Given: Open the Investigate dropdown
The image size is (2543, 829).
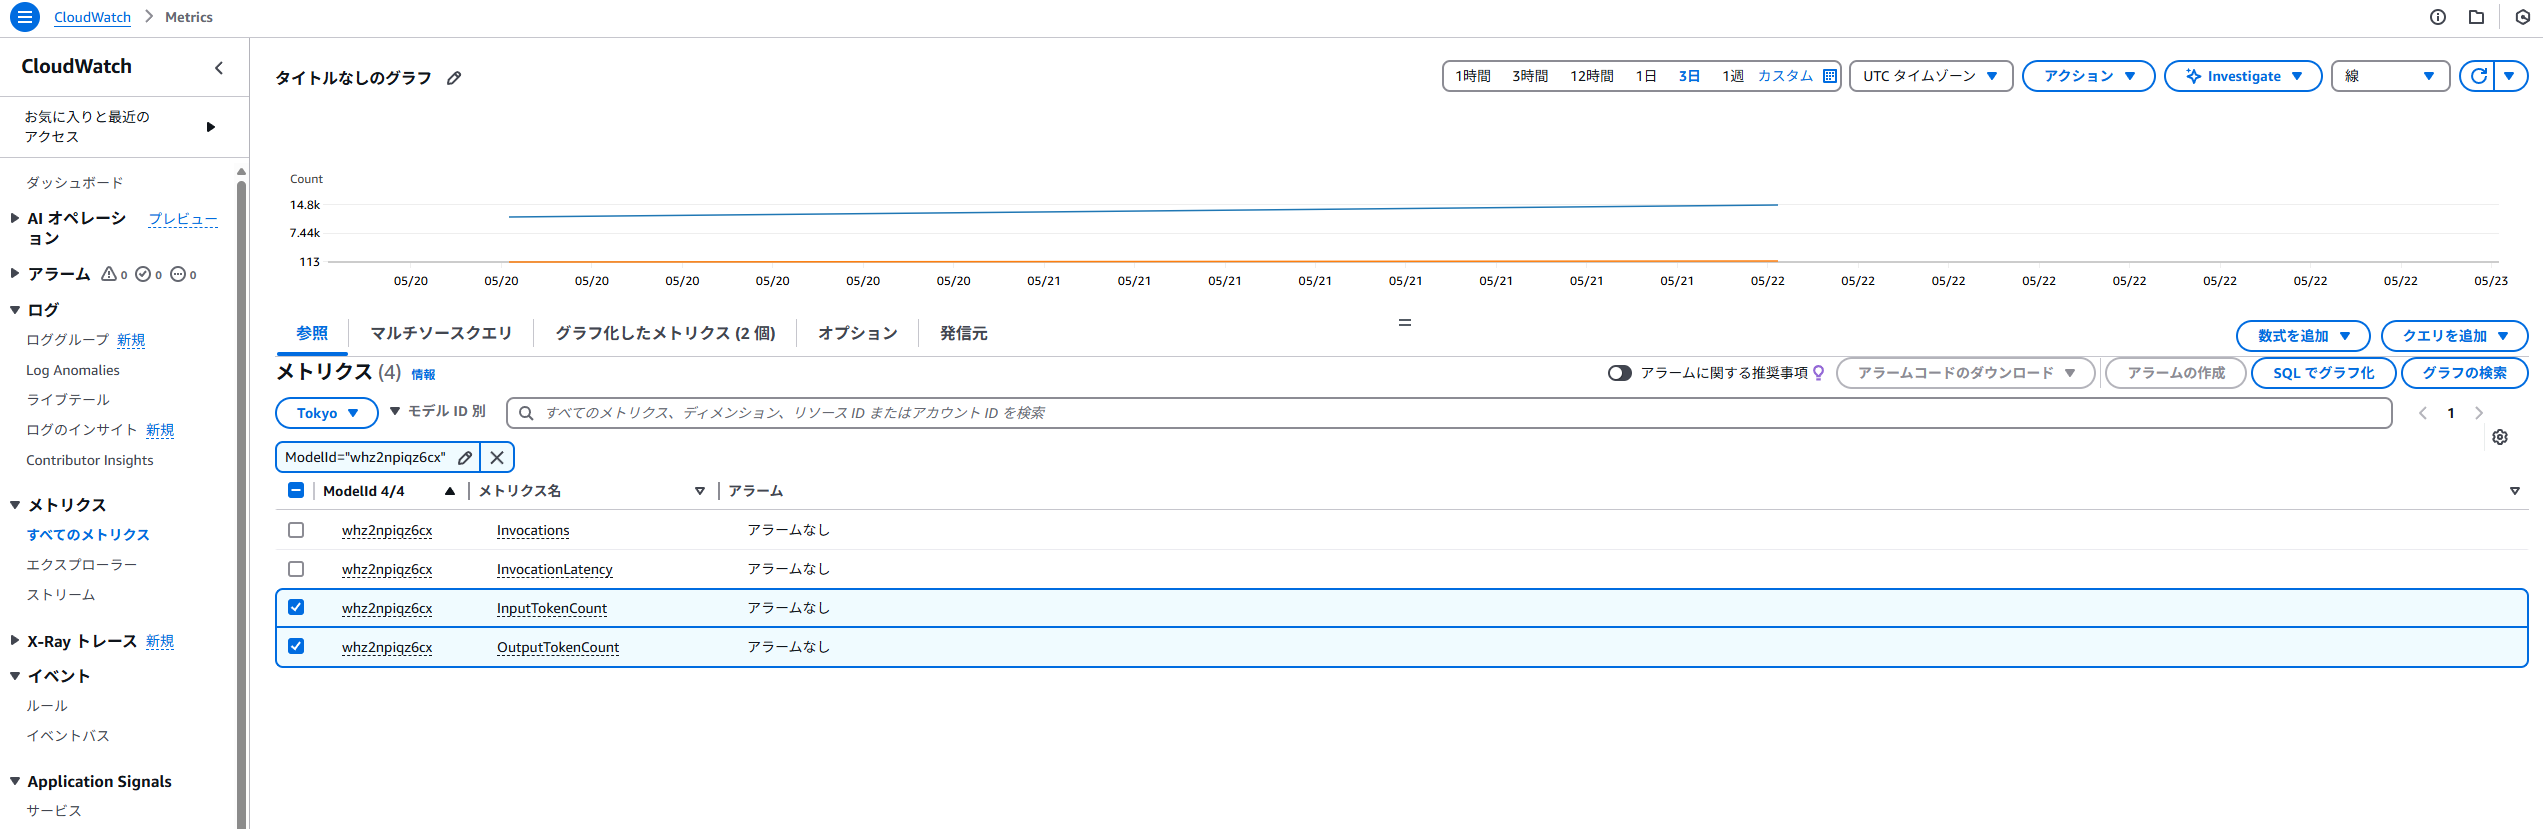Looking at the screenshot, I should [x=2243, y=76].
